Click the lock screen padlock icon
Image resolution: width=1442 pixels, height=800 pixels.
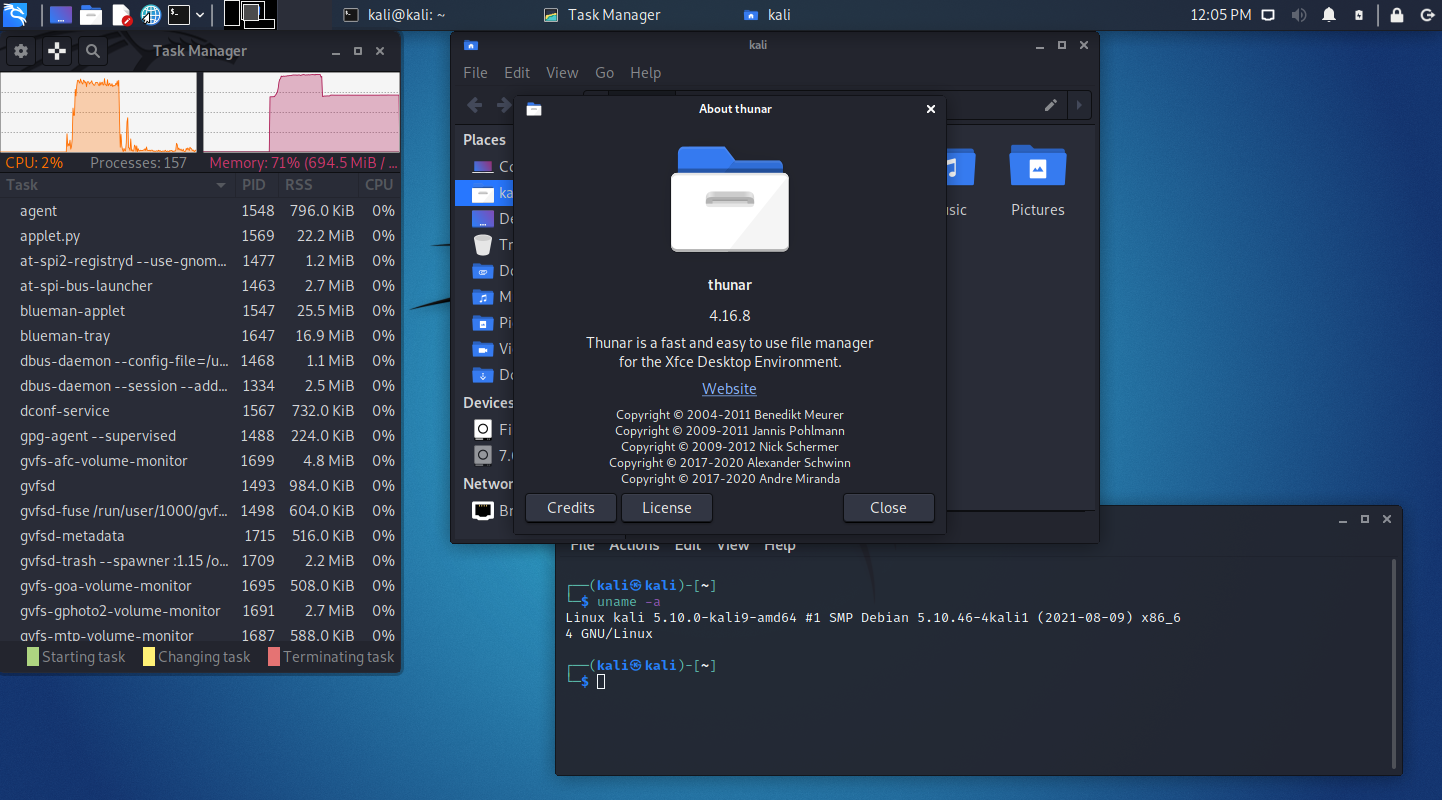[1396, 15]
